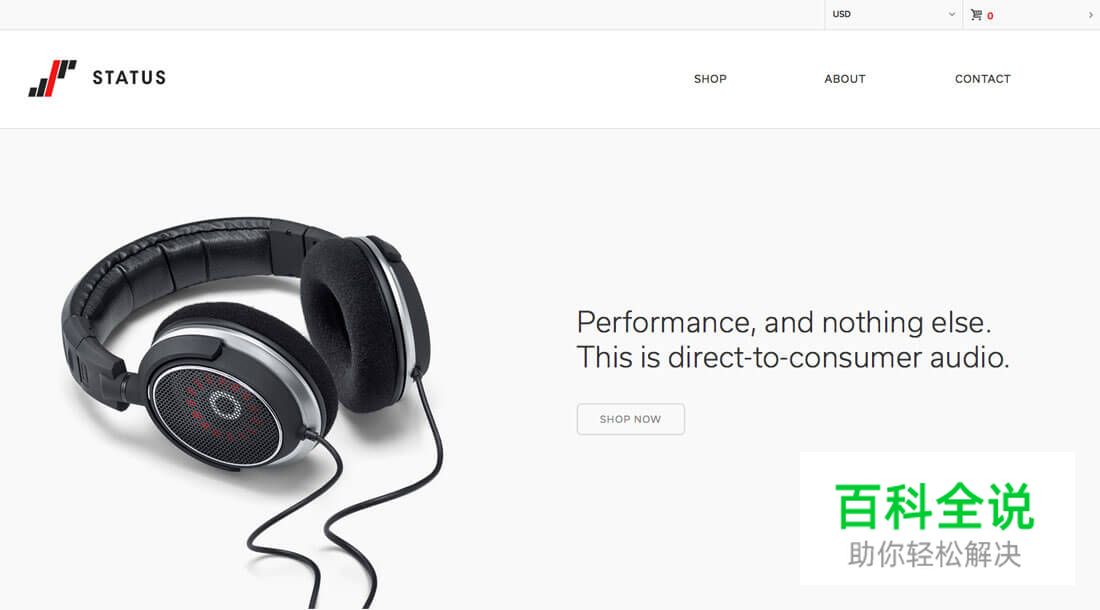Click the red and black Status logo mark

pos(53,78)
